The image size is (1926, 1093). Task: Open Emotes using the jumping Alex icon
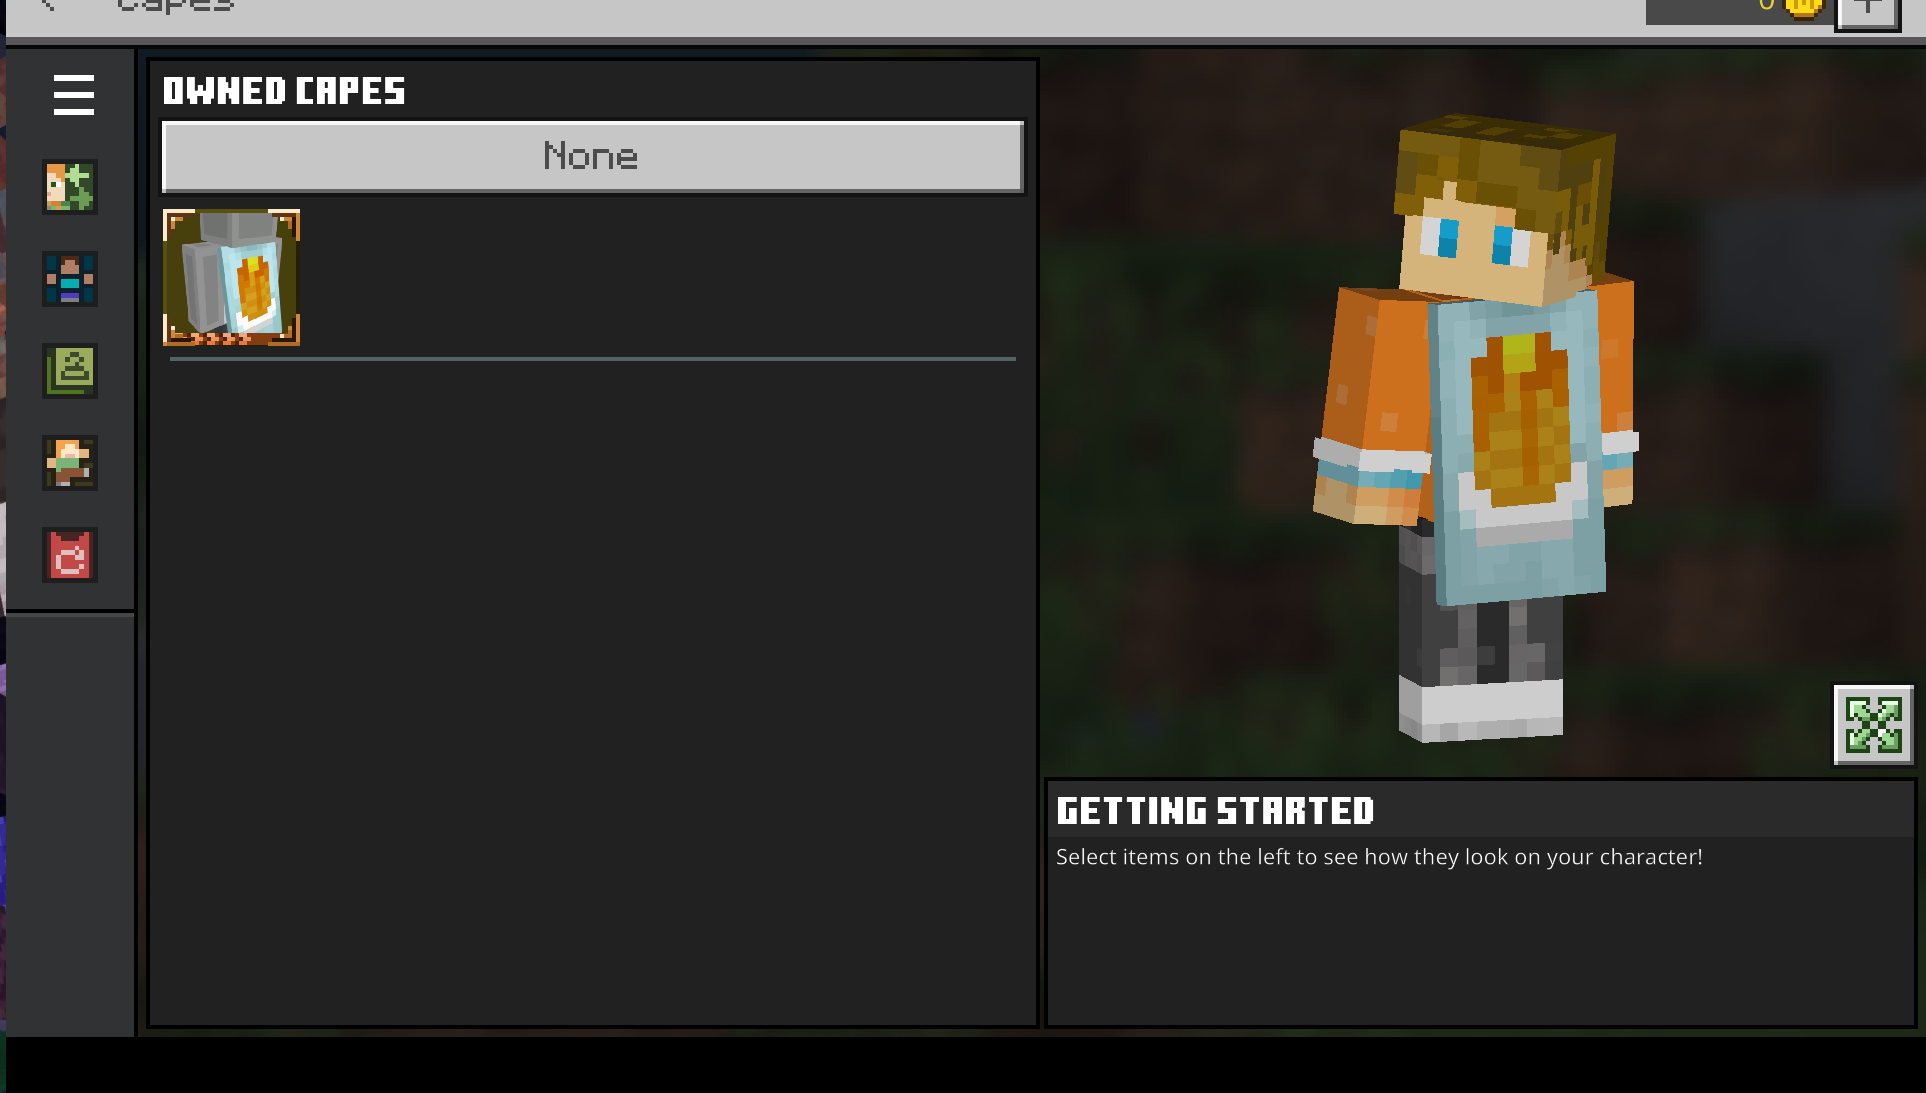pos(70,462)
